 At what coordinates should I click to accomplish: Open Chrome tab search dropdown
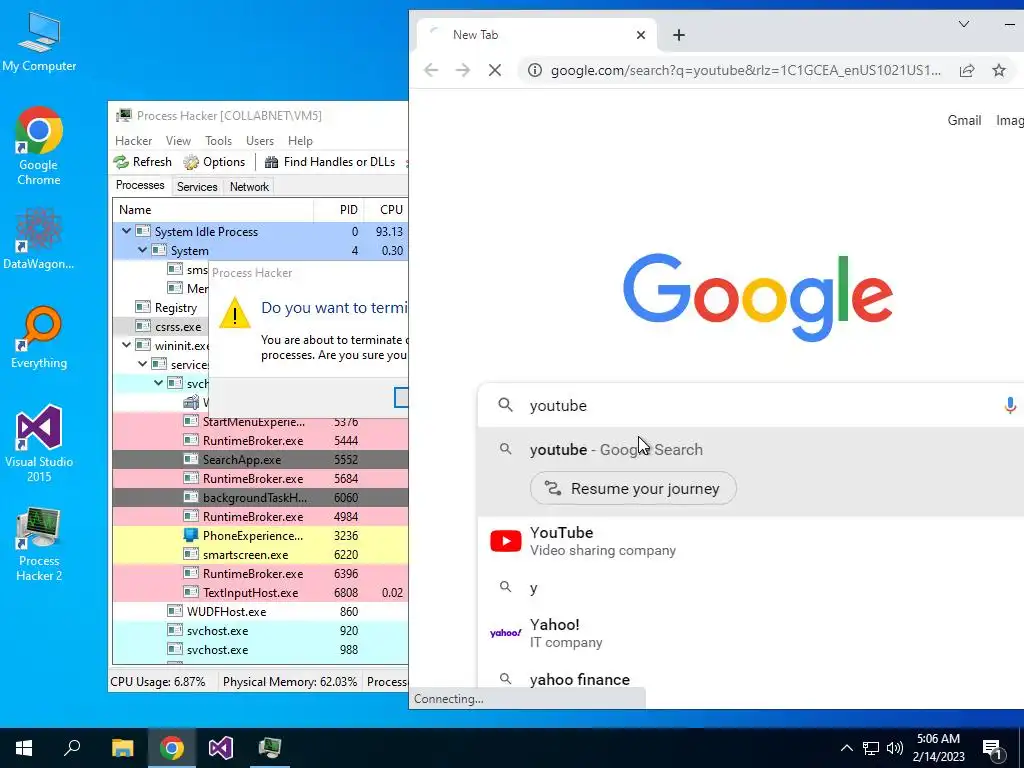tap(963, 24)
